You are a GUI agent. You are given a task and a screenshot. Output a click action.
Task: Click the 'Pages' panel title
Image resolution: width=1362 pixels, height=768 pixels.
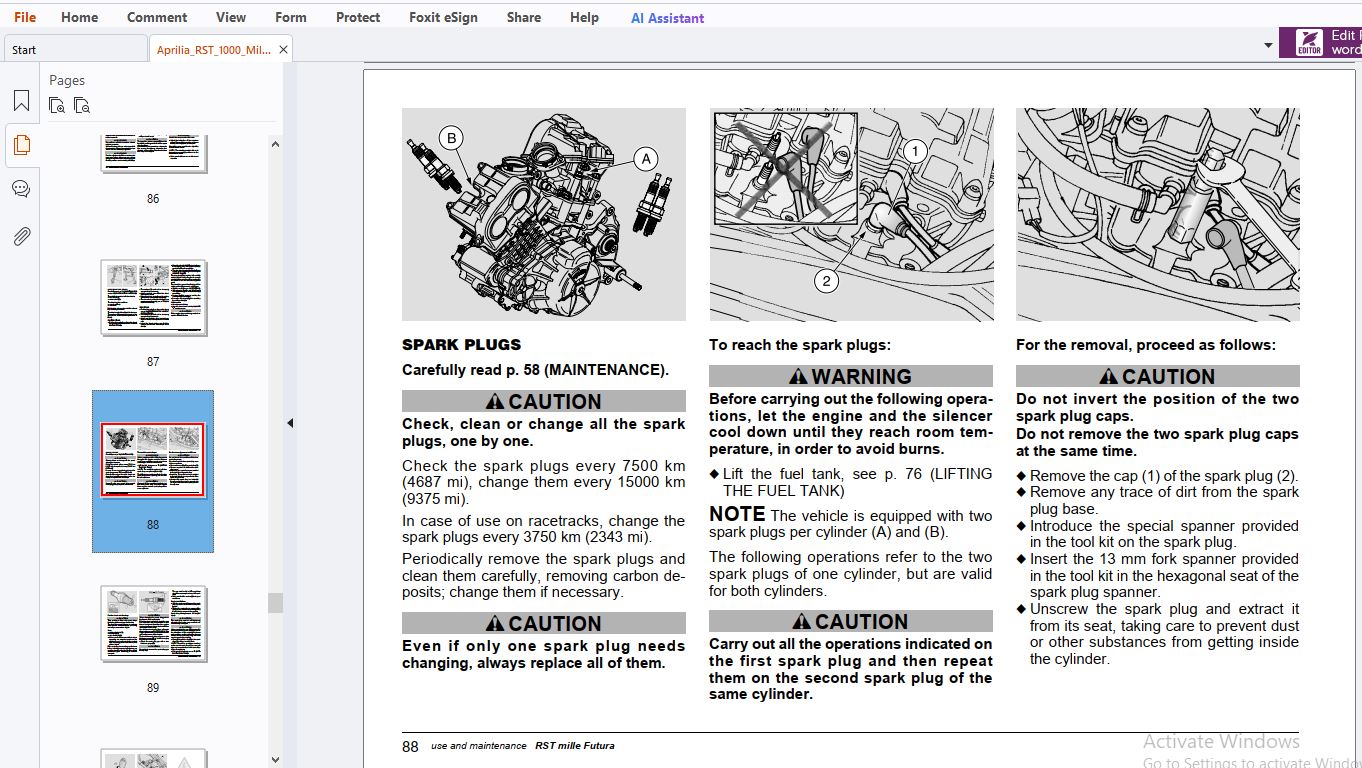(67, 80)
